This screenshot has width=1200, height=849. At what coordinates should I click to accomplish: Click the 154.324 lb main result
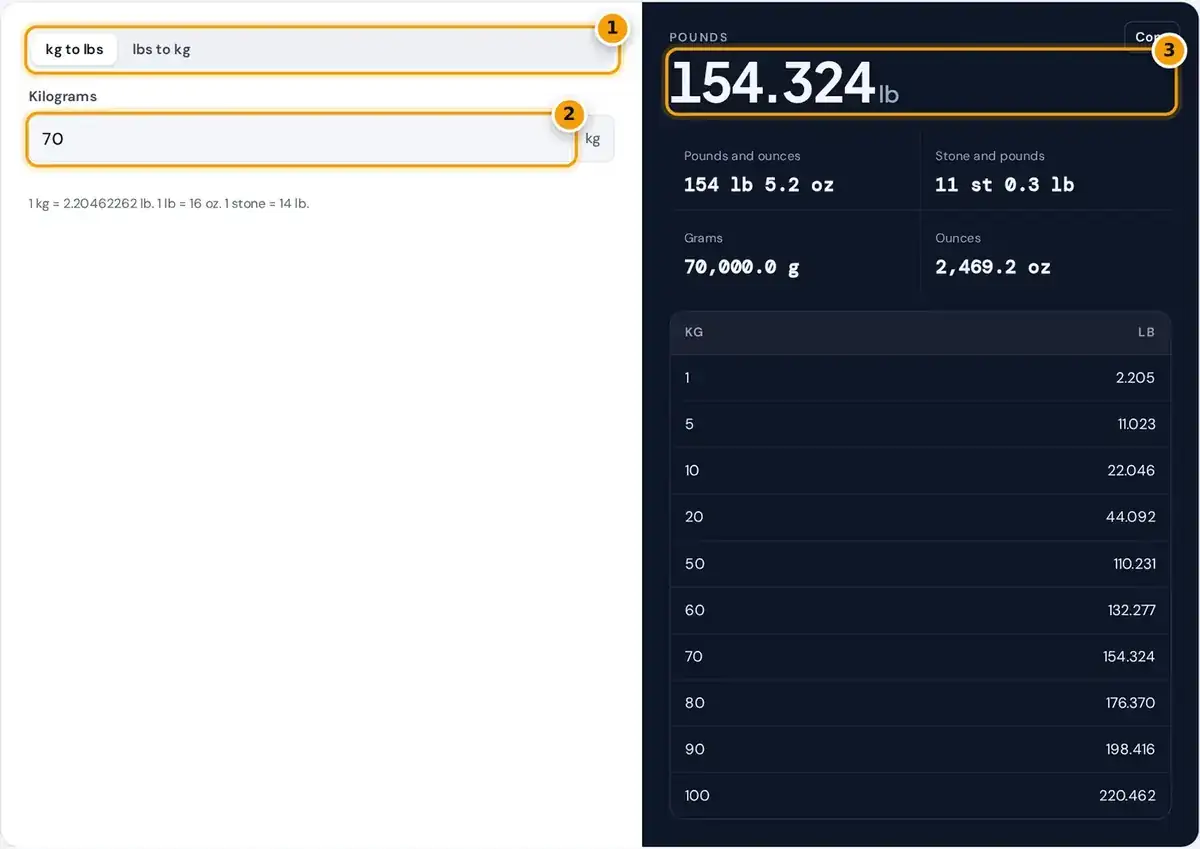pyautogui.click(x=784, y=82)
